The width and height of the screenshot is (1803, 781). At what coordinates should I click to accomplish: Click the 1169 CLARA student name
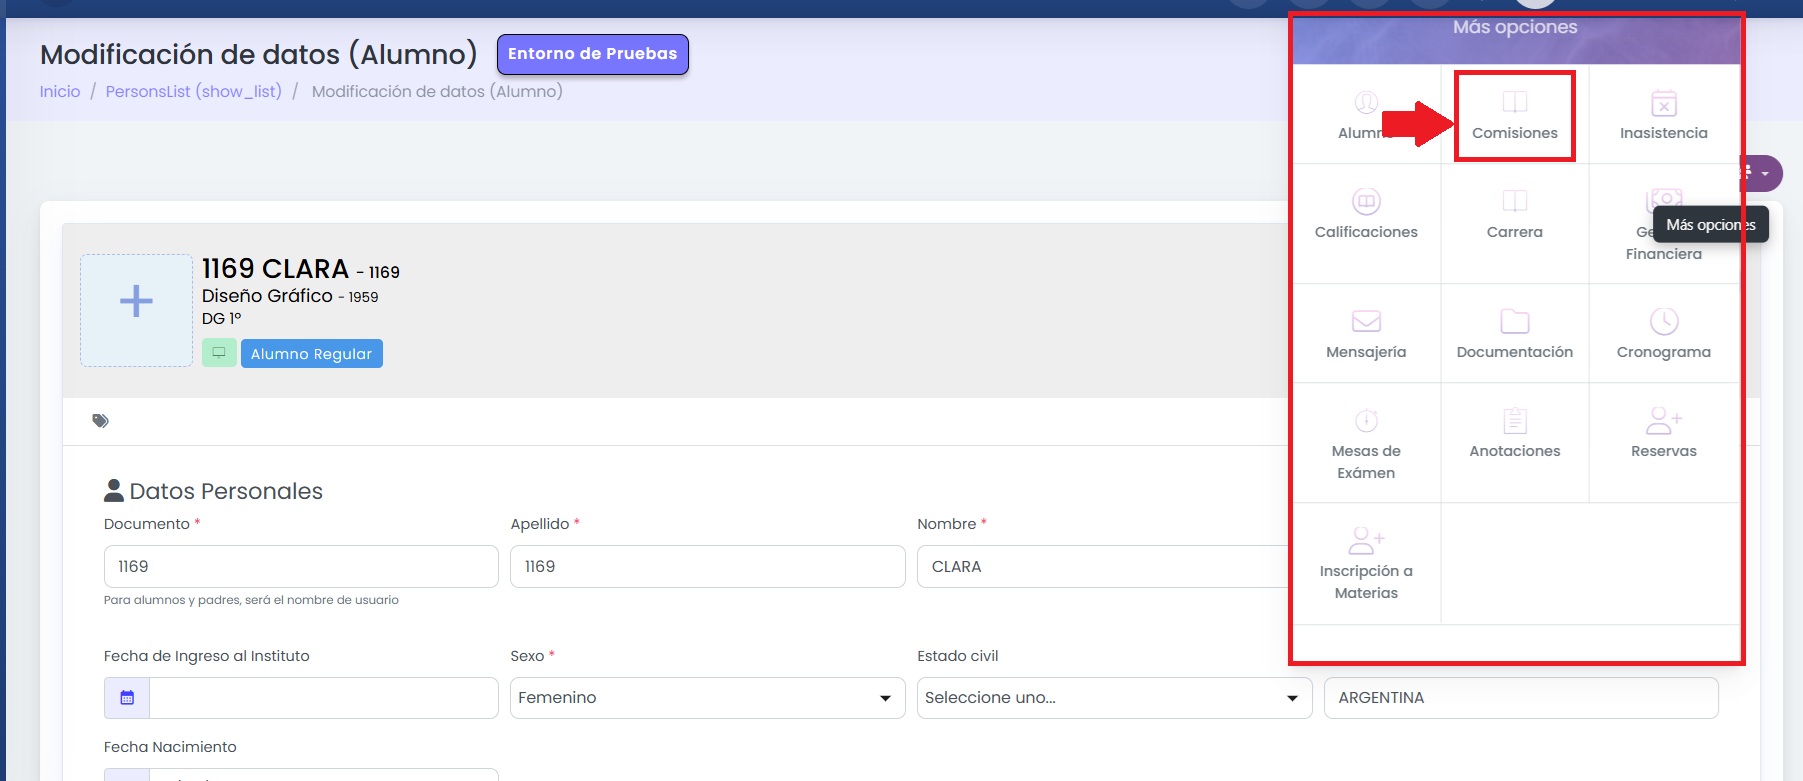pos(275,268)
